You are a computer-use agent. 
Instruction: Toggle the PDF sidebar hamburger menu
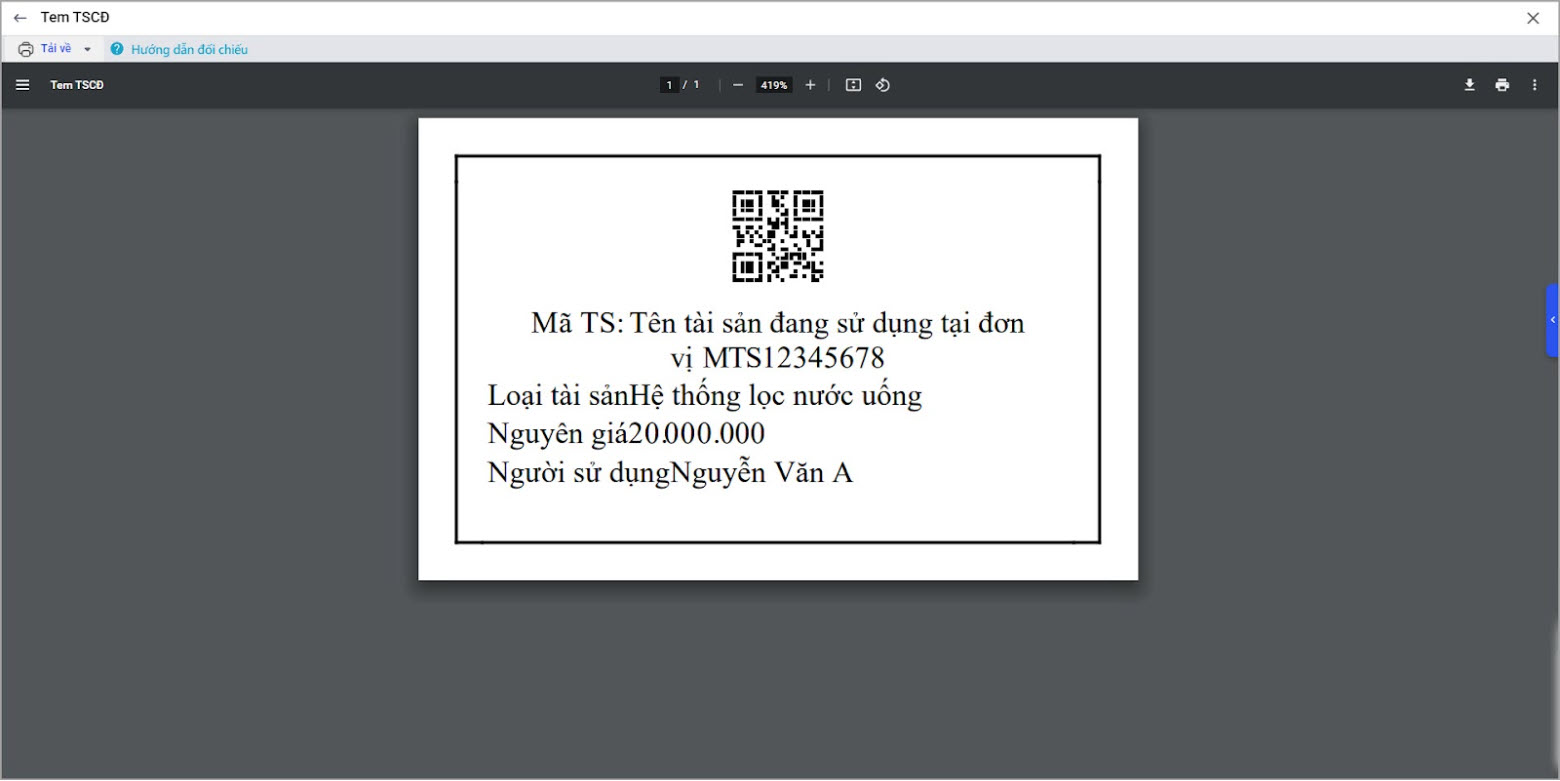tap(23, 85)
